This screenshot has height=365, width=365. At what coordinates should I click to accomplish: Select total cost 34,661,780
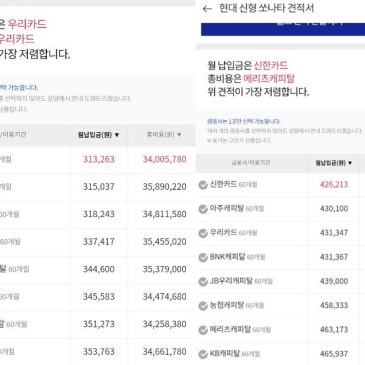[x=164, y=352]
